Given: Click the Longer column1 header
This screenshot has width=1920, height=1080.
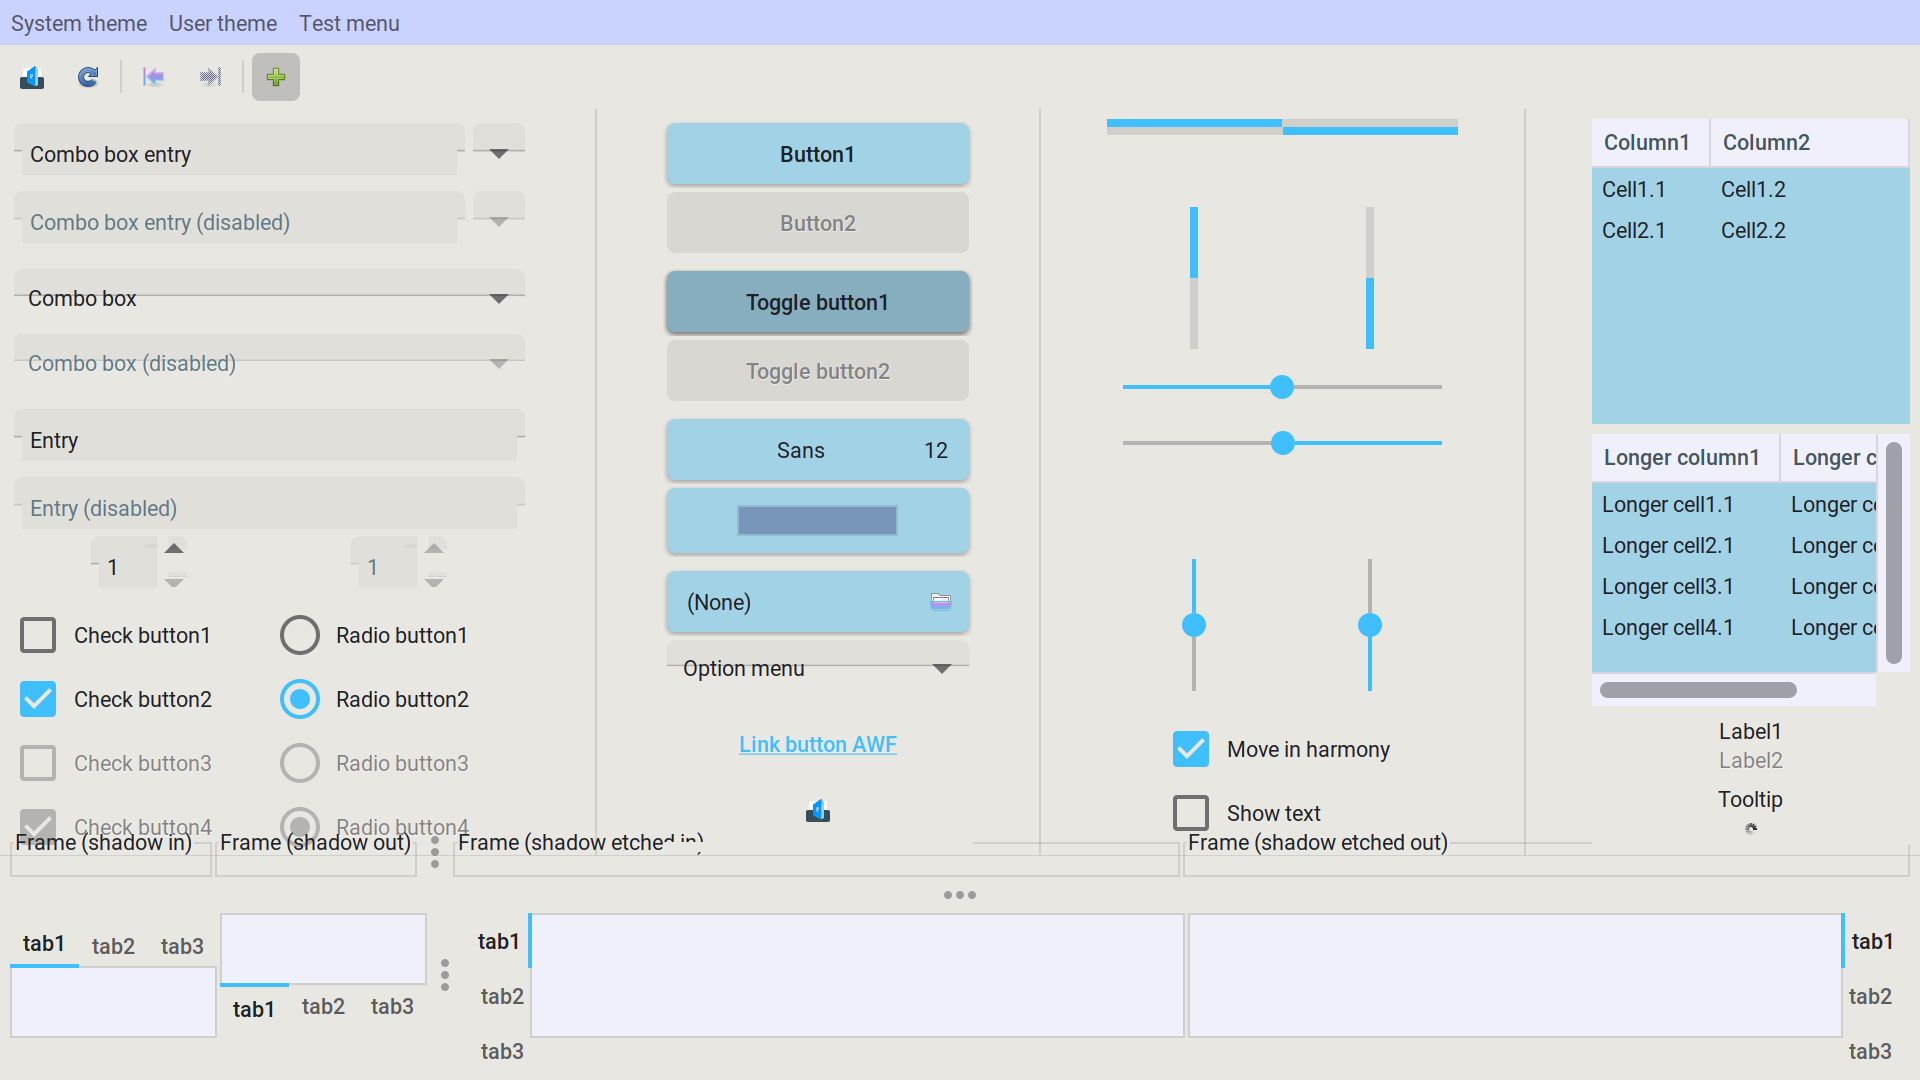Looking at the screenshot, I should pos(1681,458).
